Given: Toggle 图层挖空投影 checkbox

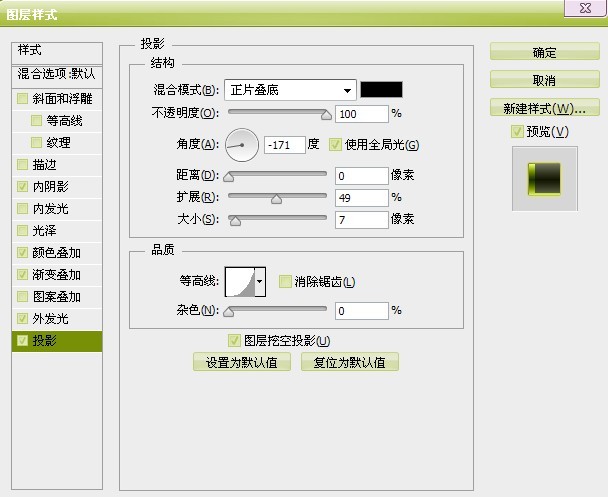Looking at the screenshot, I should tap(234, 341).
